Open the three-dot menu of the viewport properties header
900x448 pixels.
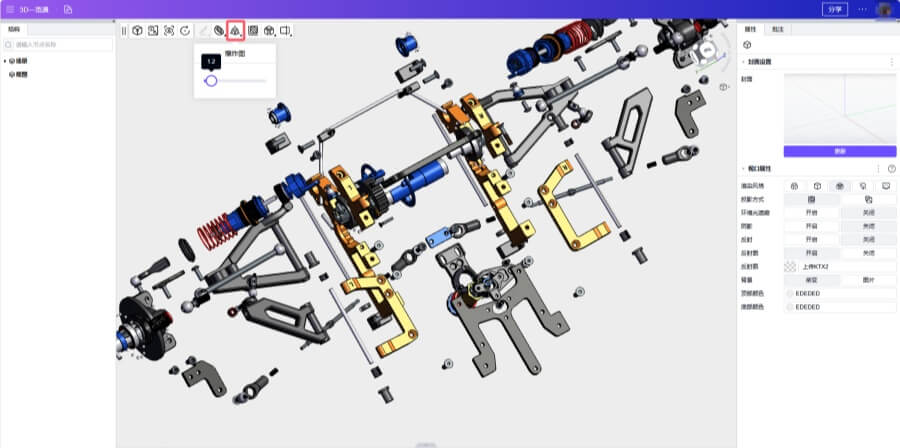(x=878, y=169)
